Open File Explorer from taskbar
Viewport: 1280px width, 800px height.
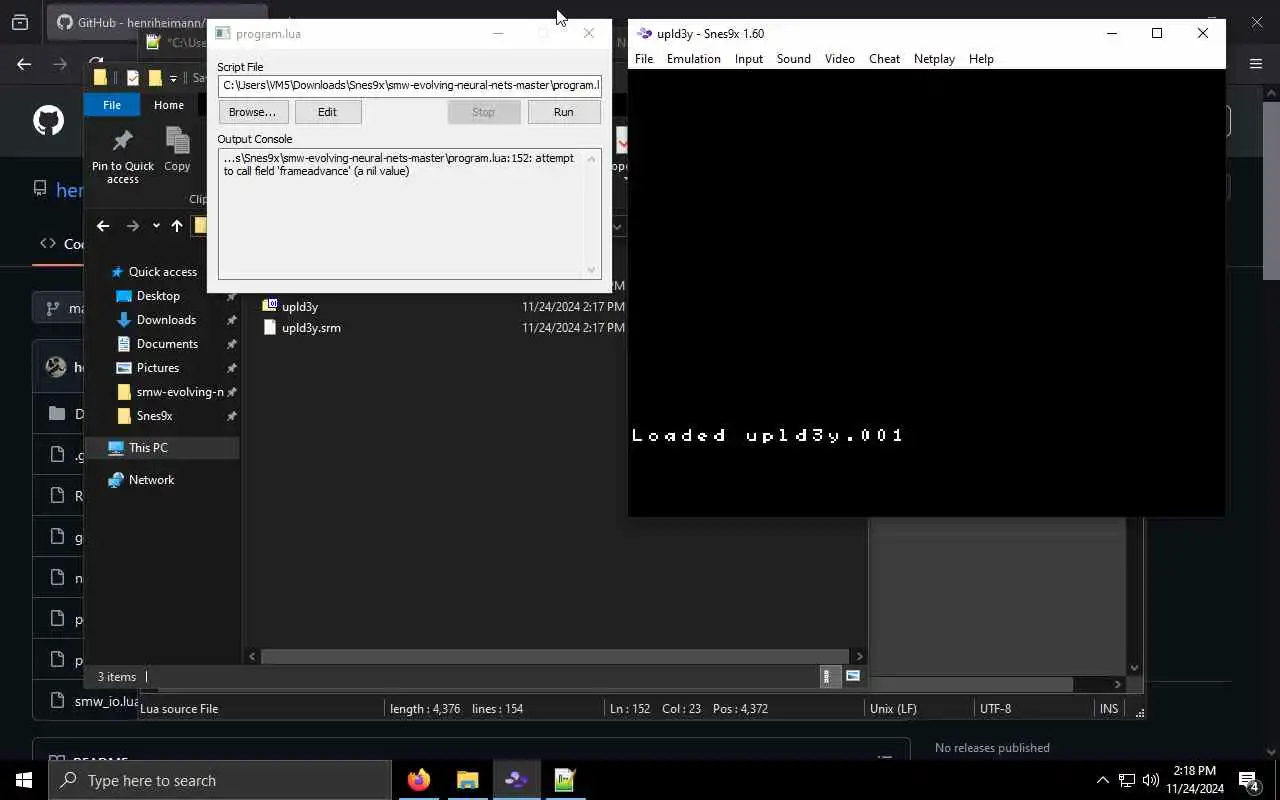(467, 780)
